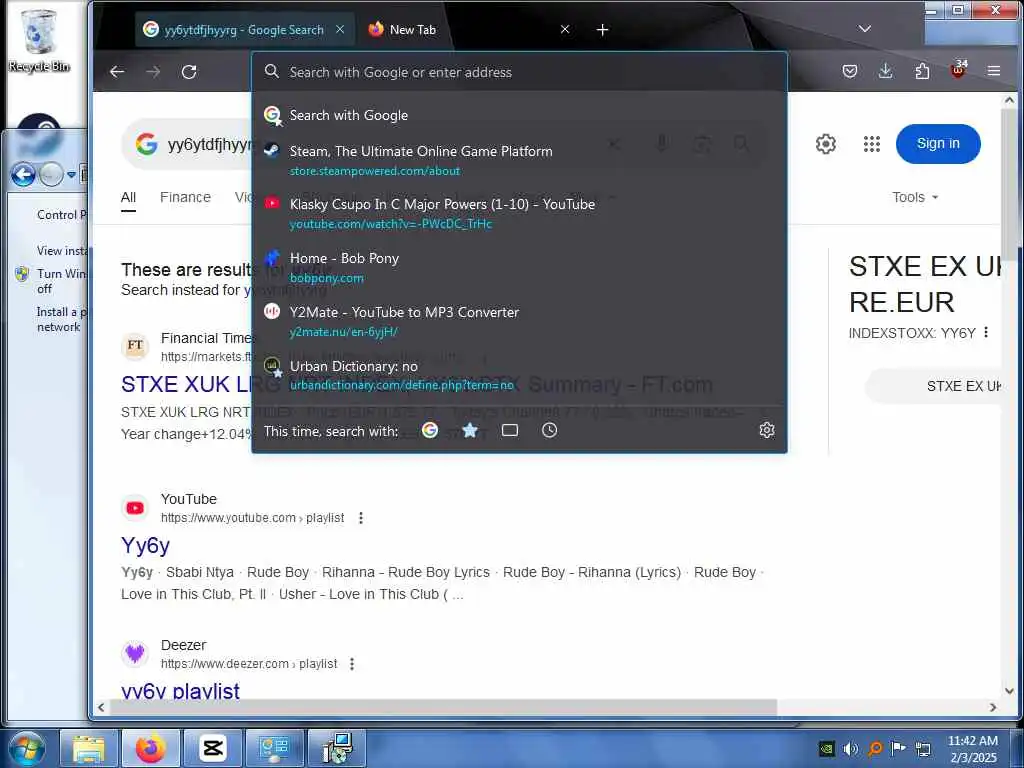
Task: Open Urban Dictionary: no suggestion
Action: coord(519,375)
